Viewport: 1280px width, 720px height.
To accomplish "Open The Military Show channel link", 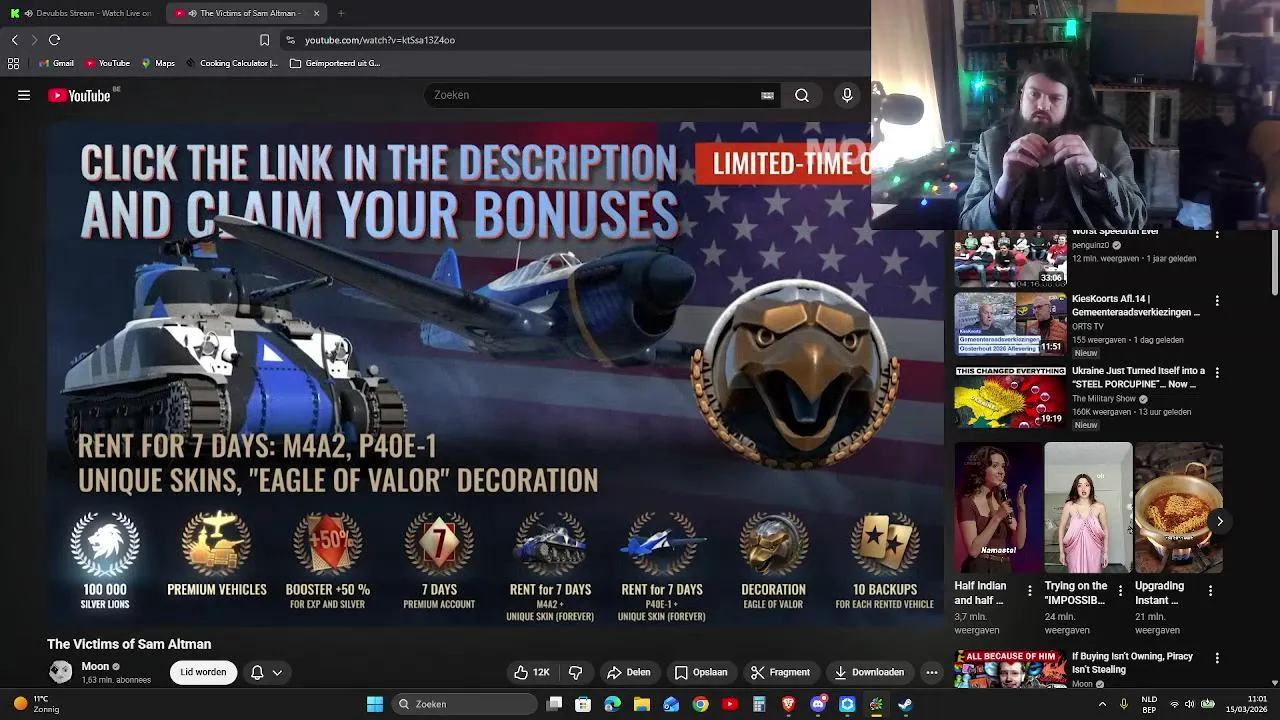I will pos(1104,399).
